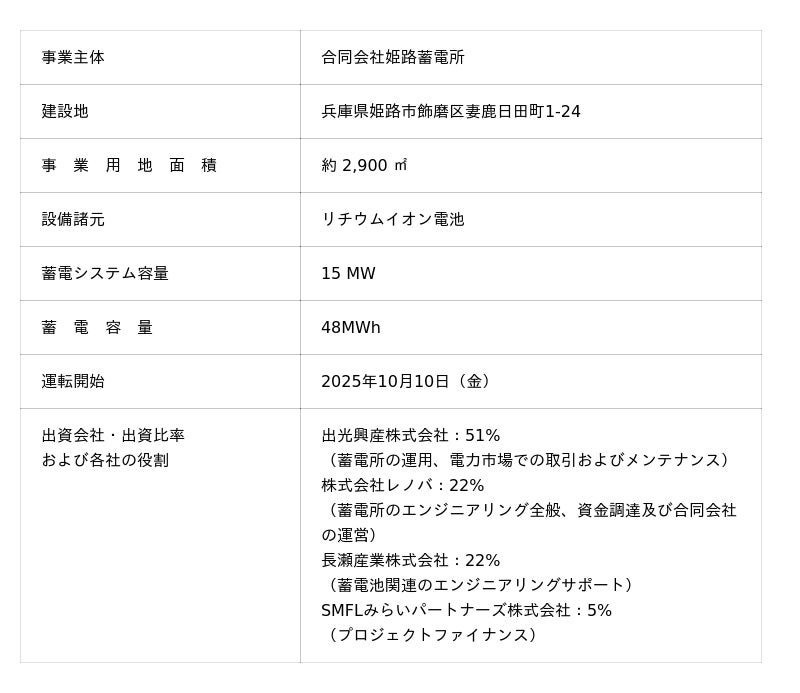This screenshot has height=693, width=800.
Task: Click the （プロジェクトファイナンス） text
Action: [433, 635]
